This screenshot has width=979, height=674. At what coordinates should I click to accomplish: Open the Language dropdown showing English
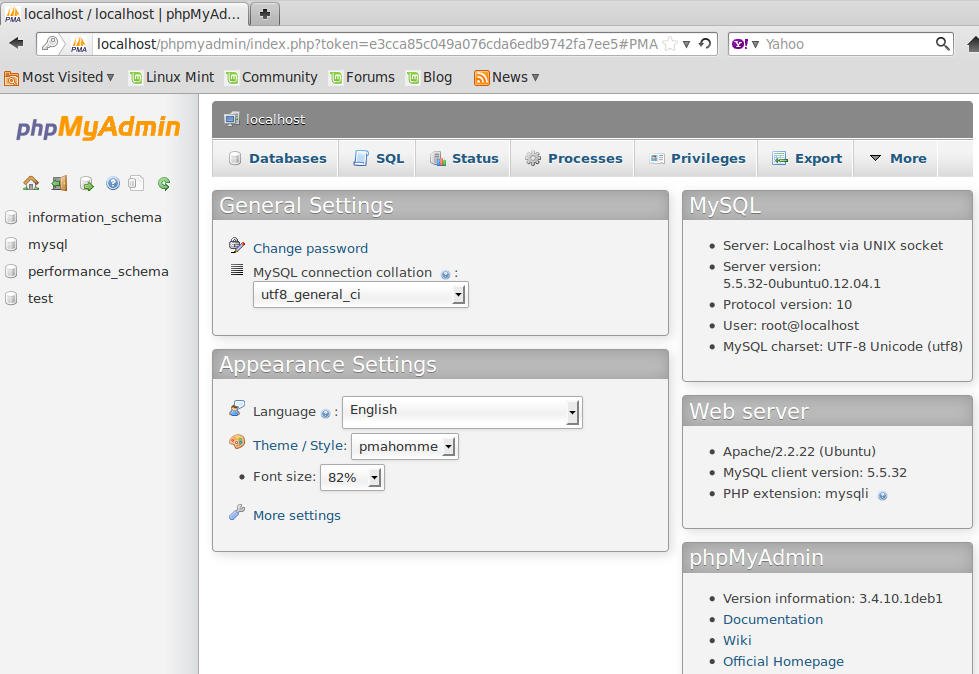[x=462, y=412]
